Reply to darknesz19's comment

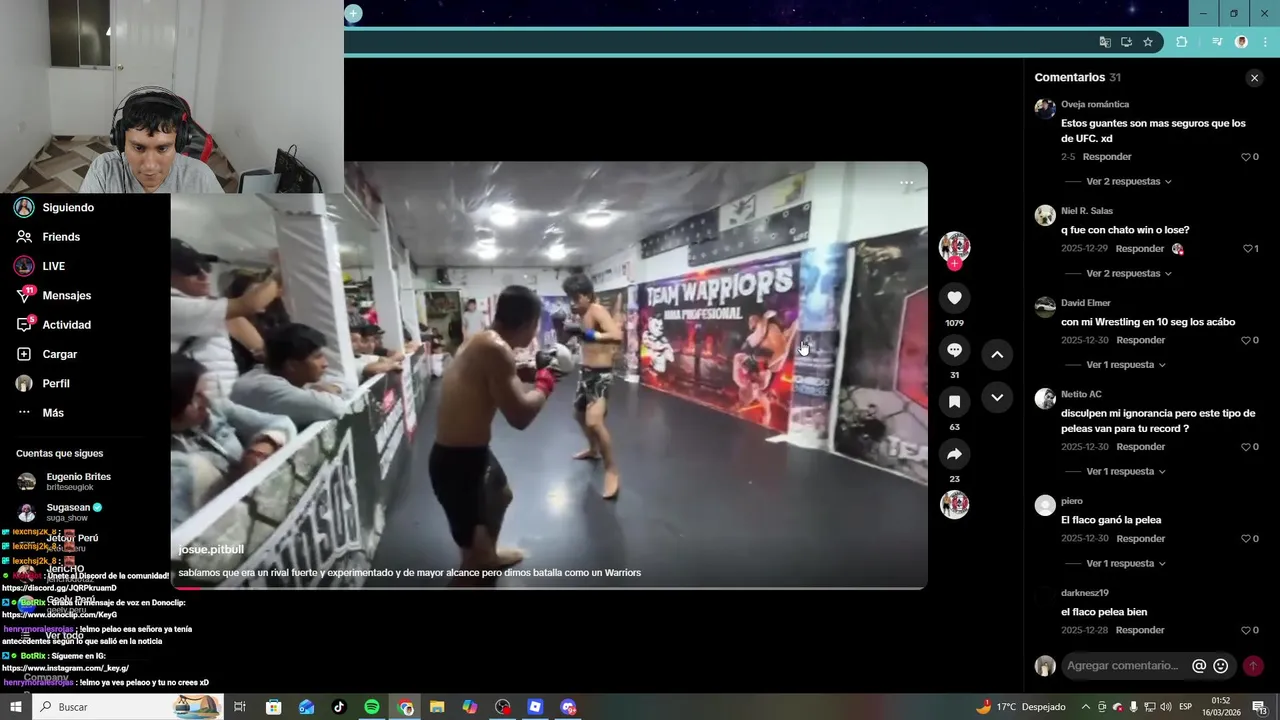coord(1140,631)
